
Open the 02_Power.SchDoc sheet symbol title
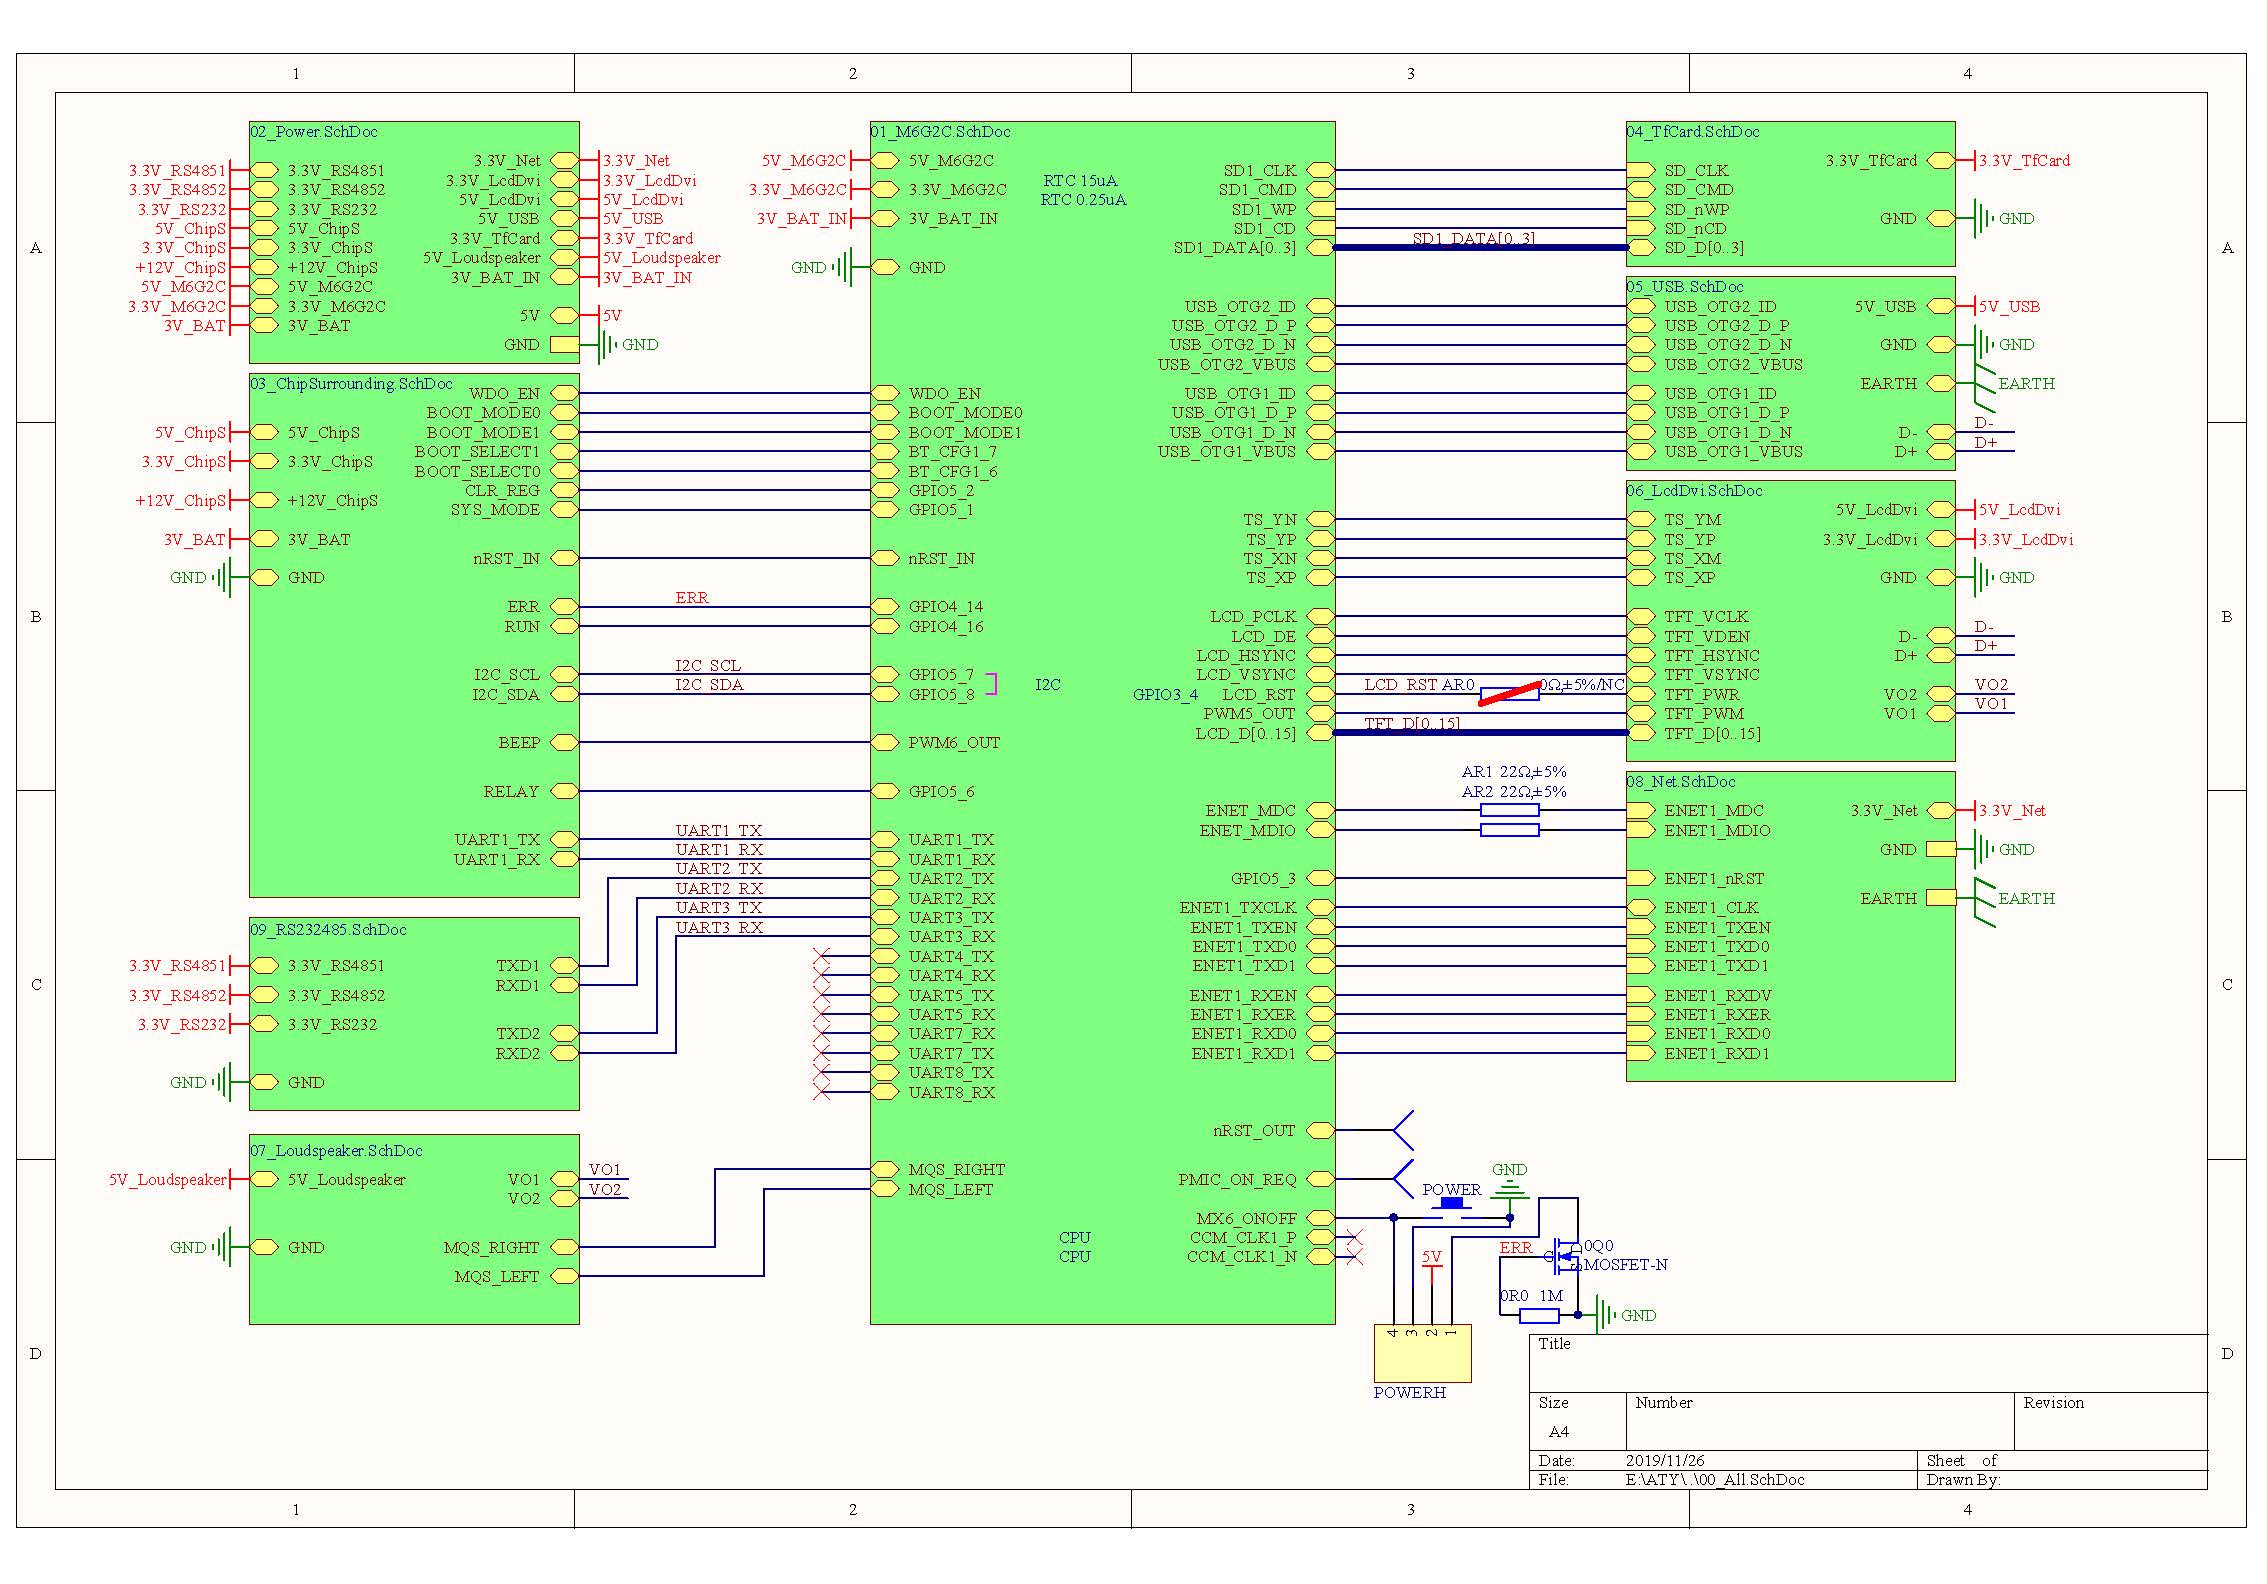(313, 132)
